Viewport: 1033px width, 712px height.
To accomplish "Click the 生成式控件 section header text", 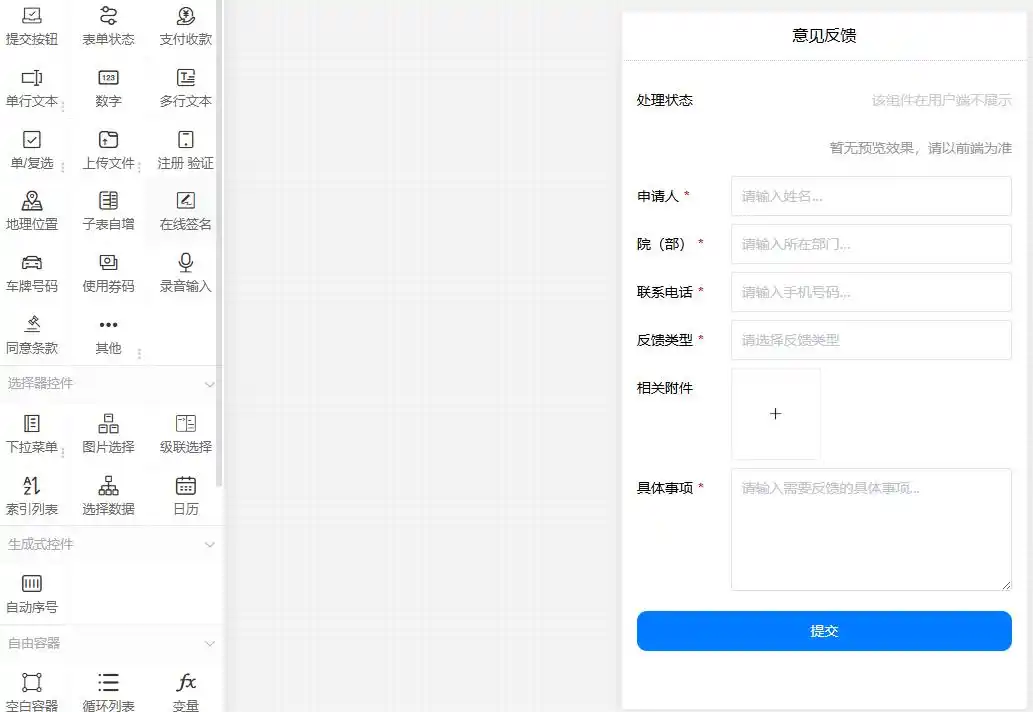I will [x=40, y=544].
